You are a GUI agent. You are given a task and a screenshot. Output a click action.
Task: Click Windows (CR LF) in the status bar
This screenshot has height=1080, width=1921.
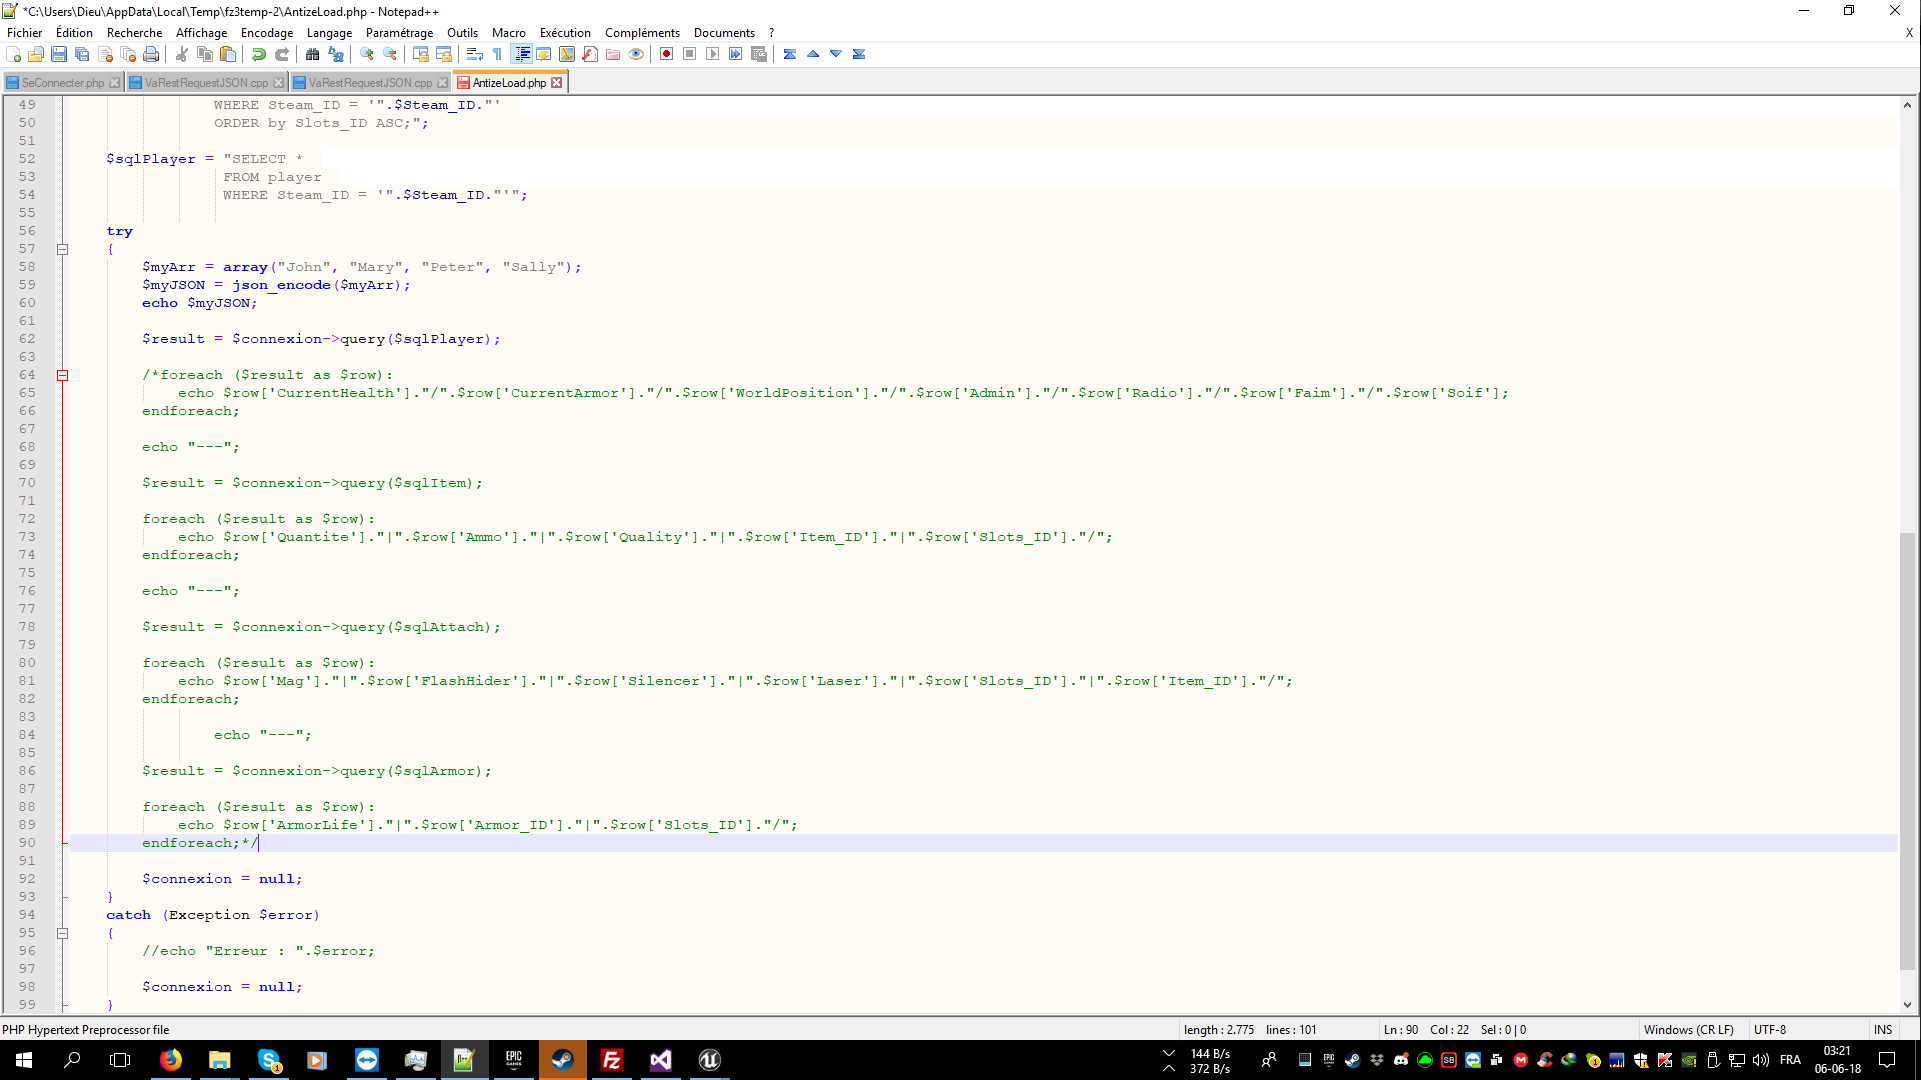click(1689, 1029)
